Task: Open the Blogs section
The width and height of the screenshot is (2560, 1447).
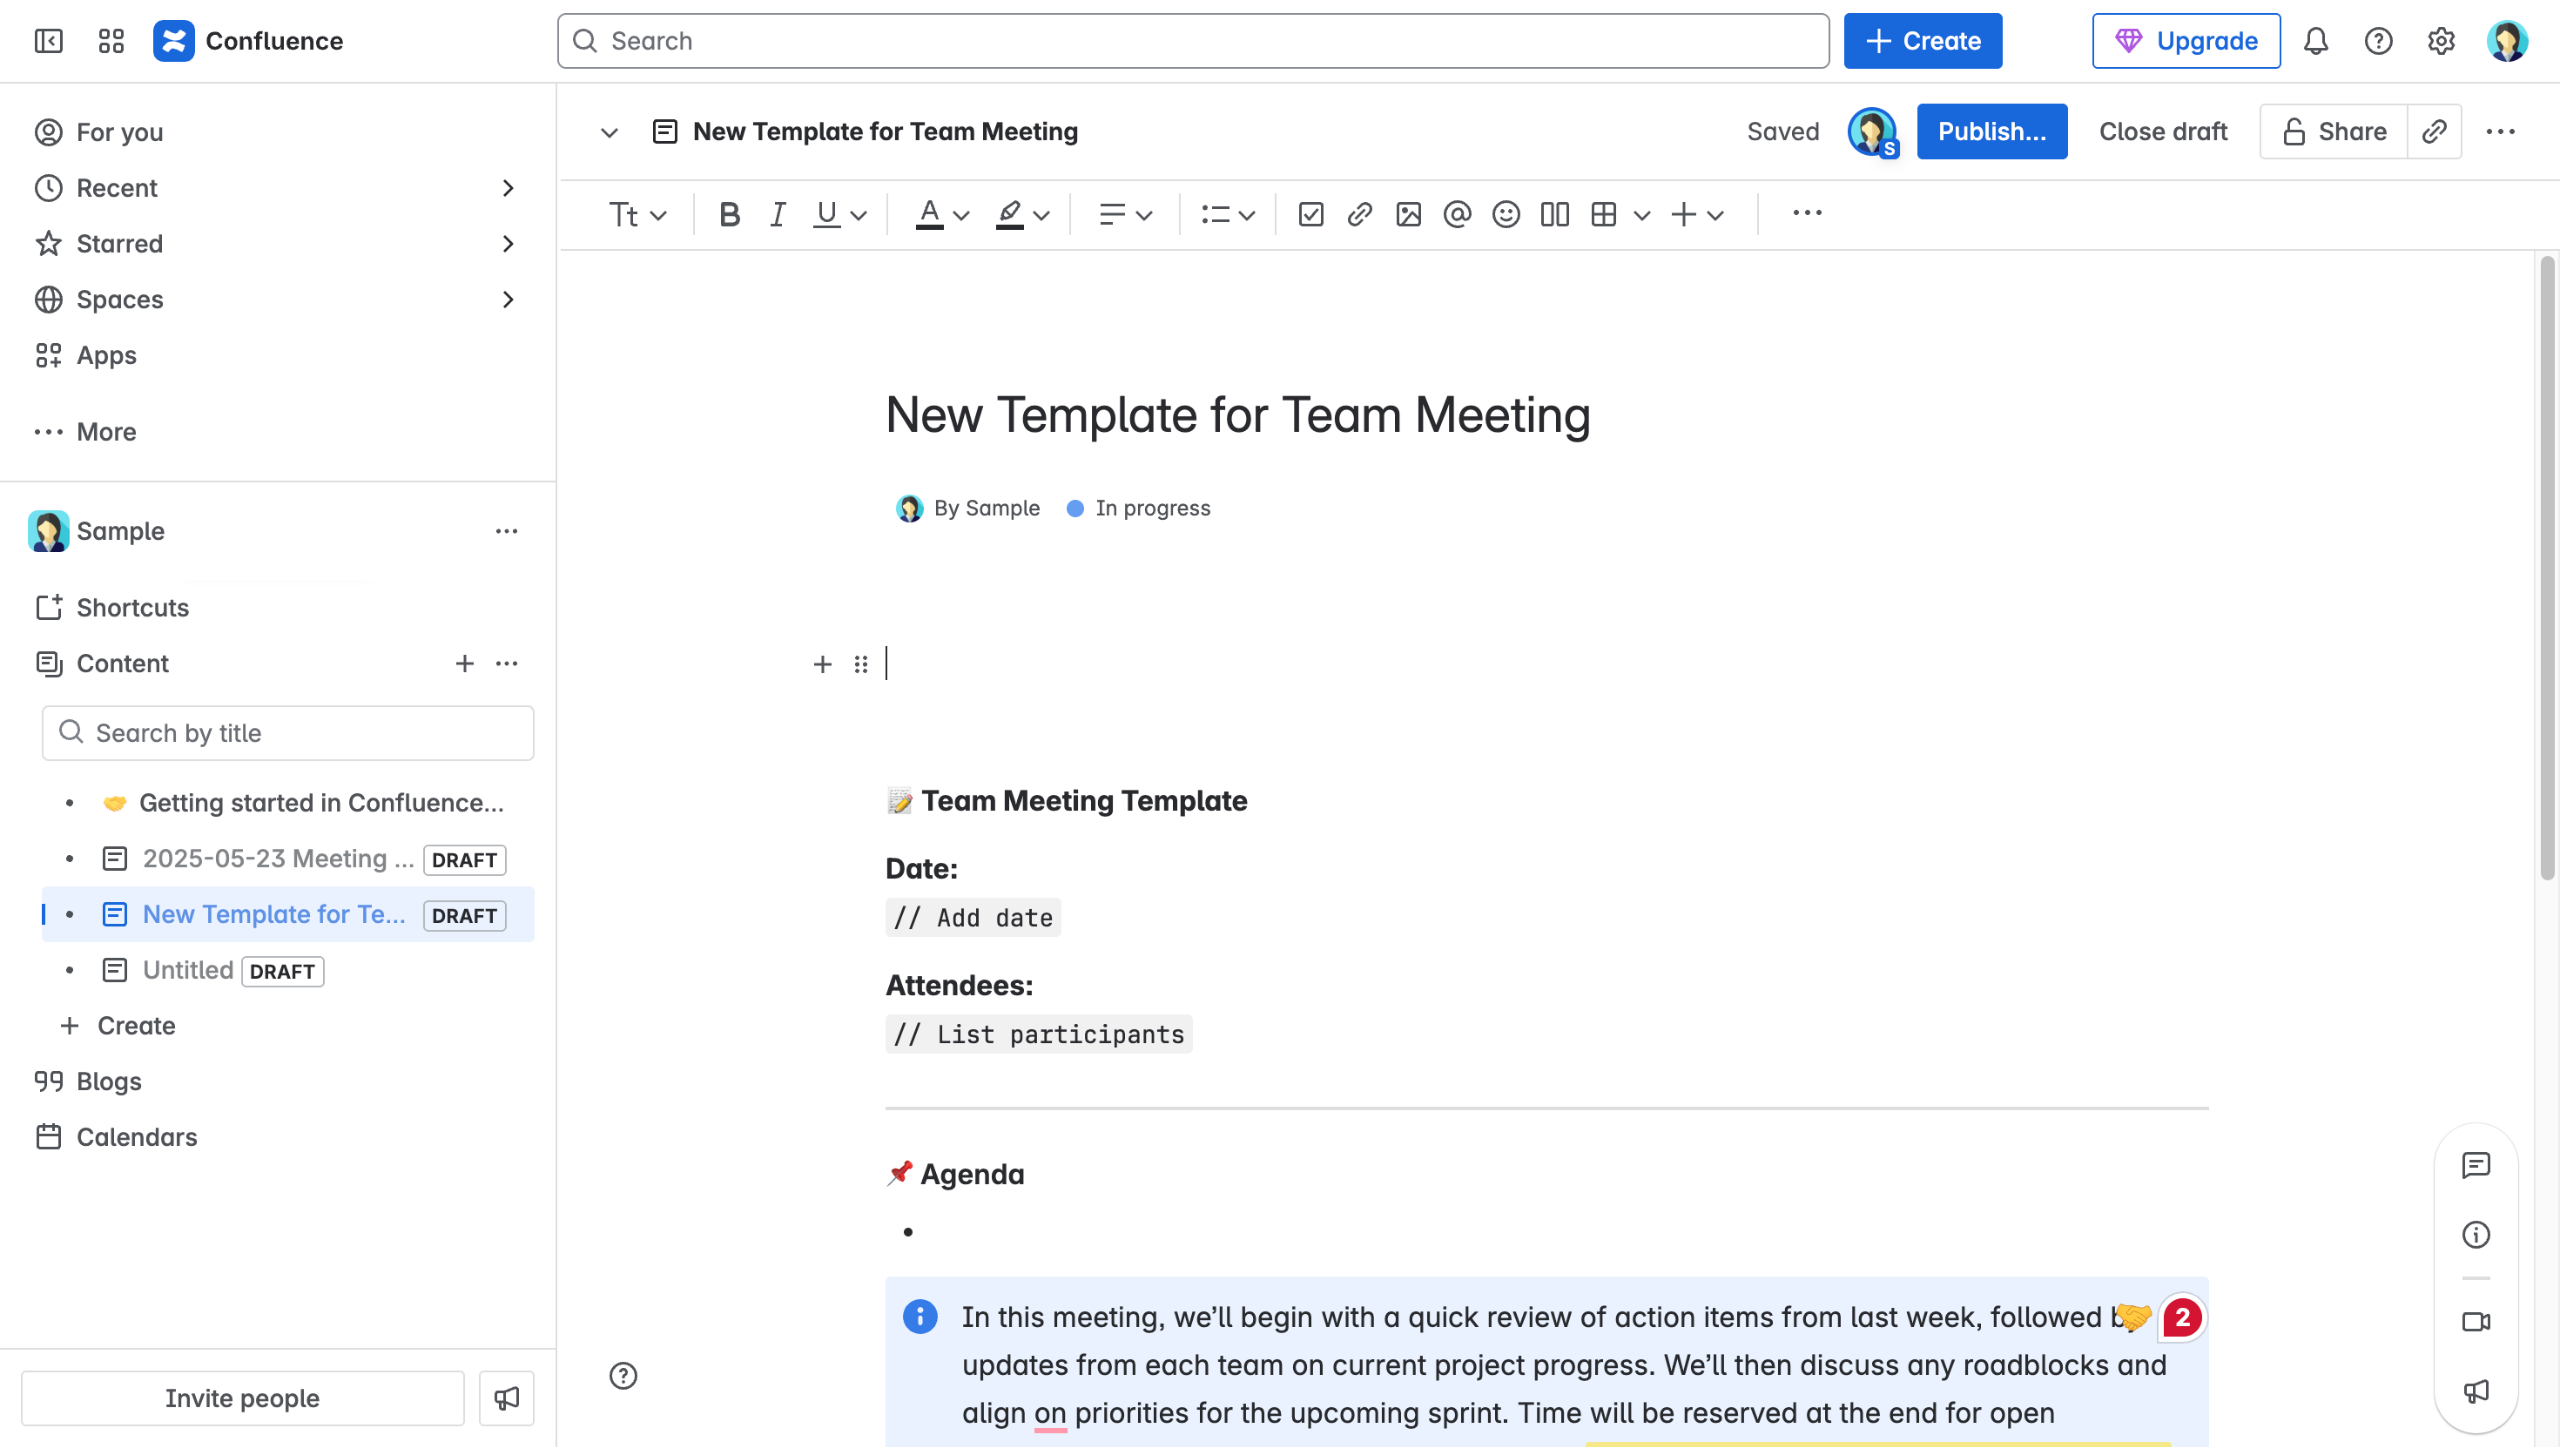Action: pyautogui.click(x=108, y=1081)
